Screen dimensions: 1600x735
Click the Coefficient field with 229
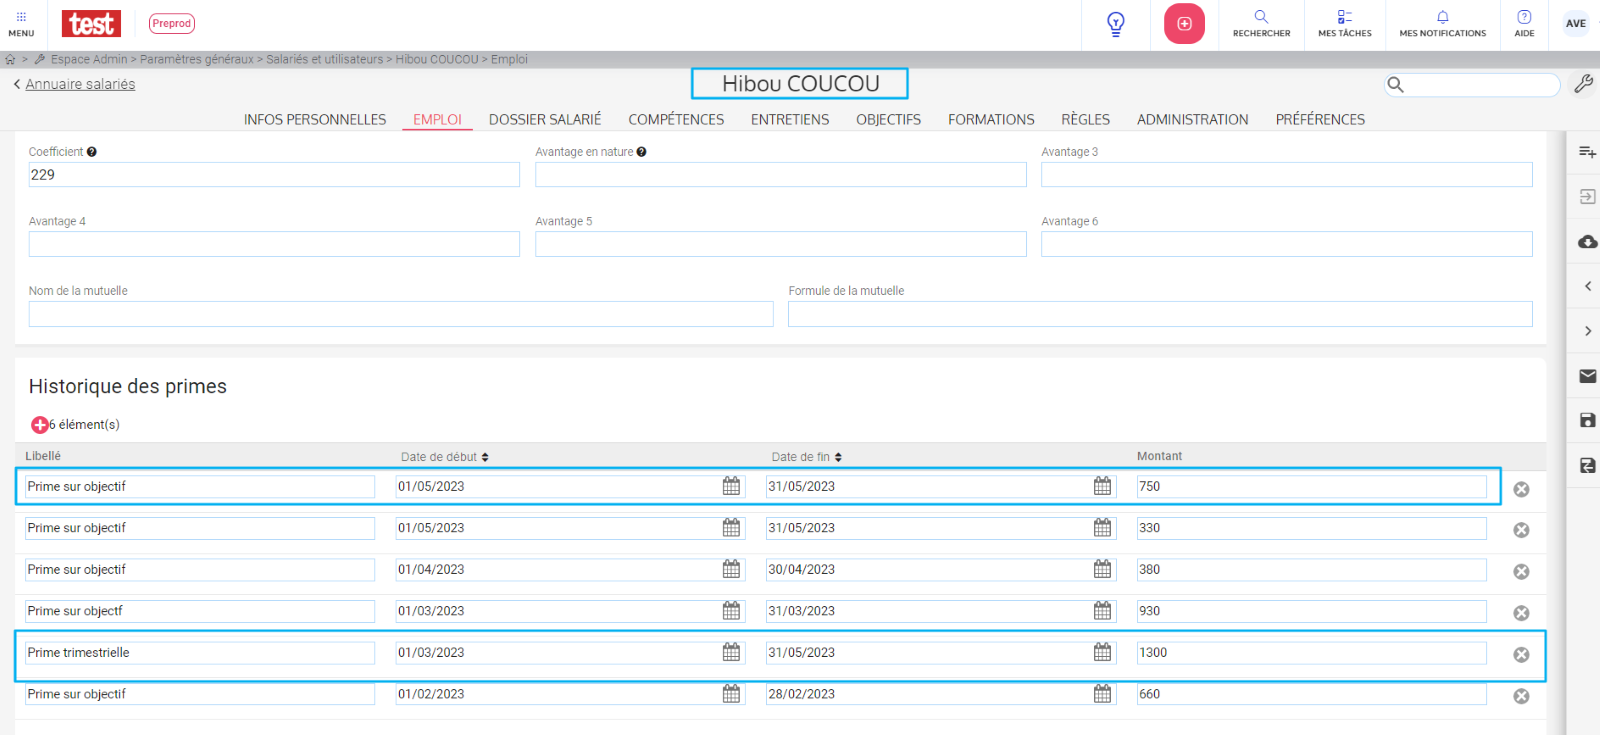click(x=274, y=175)
